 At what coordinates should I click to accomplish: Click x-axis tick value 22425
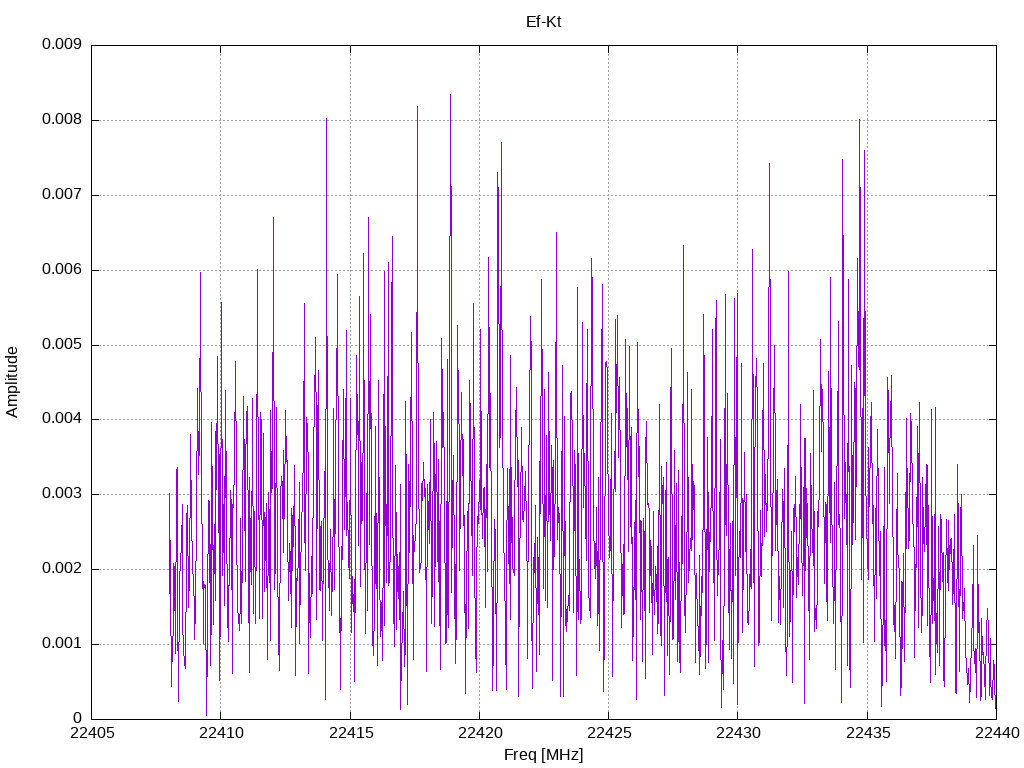[609, 733]
